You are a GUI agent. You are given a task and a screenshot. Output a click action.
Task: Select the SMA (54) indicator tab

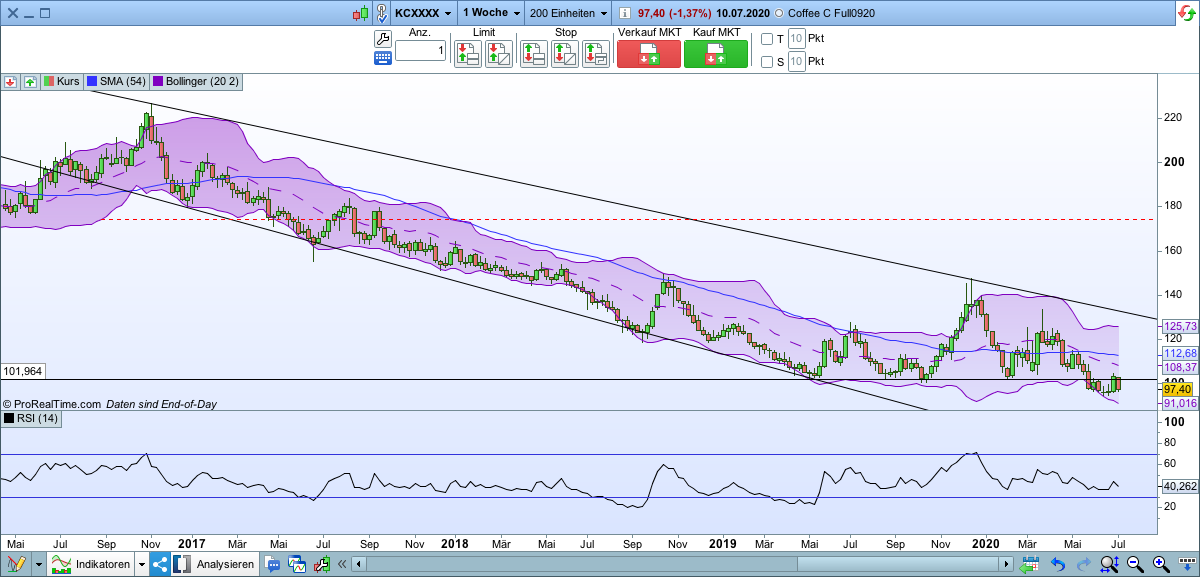tap(116, 82)
